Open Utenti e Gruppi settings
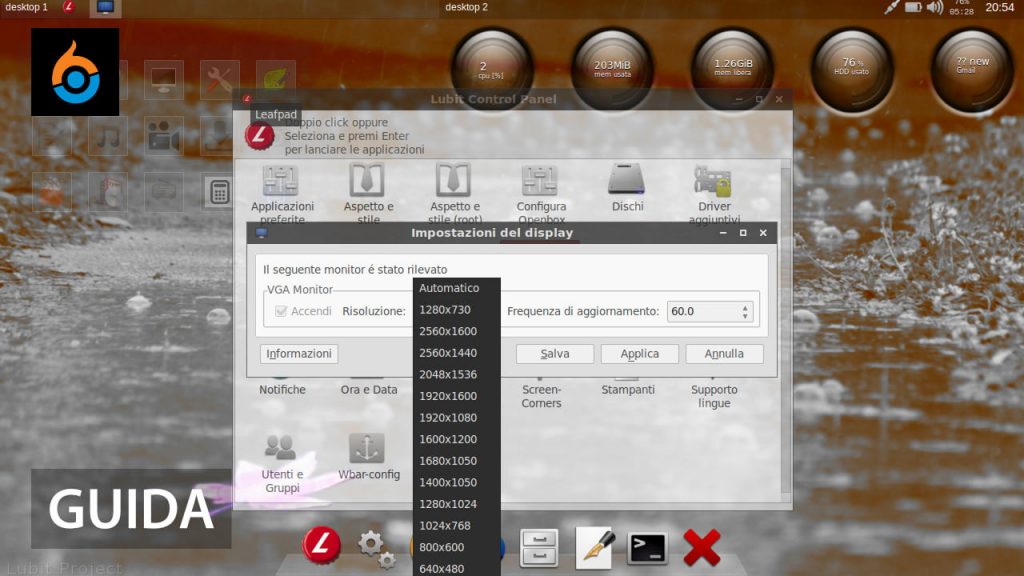Viewport: 1024px width, 576px height. [282, 448]
